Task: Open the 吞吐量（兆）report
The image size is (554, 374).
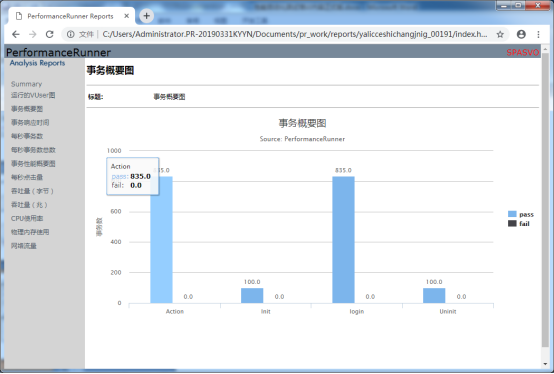Action: (x=29, y=205)
